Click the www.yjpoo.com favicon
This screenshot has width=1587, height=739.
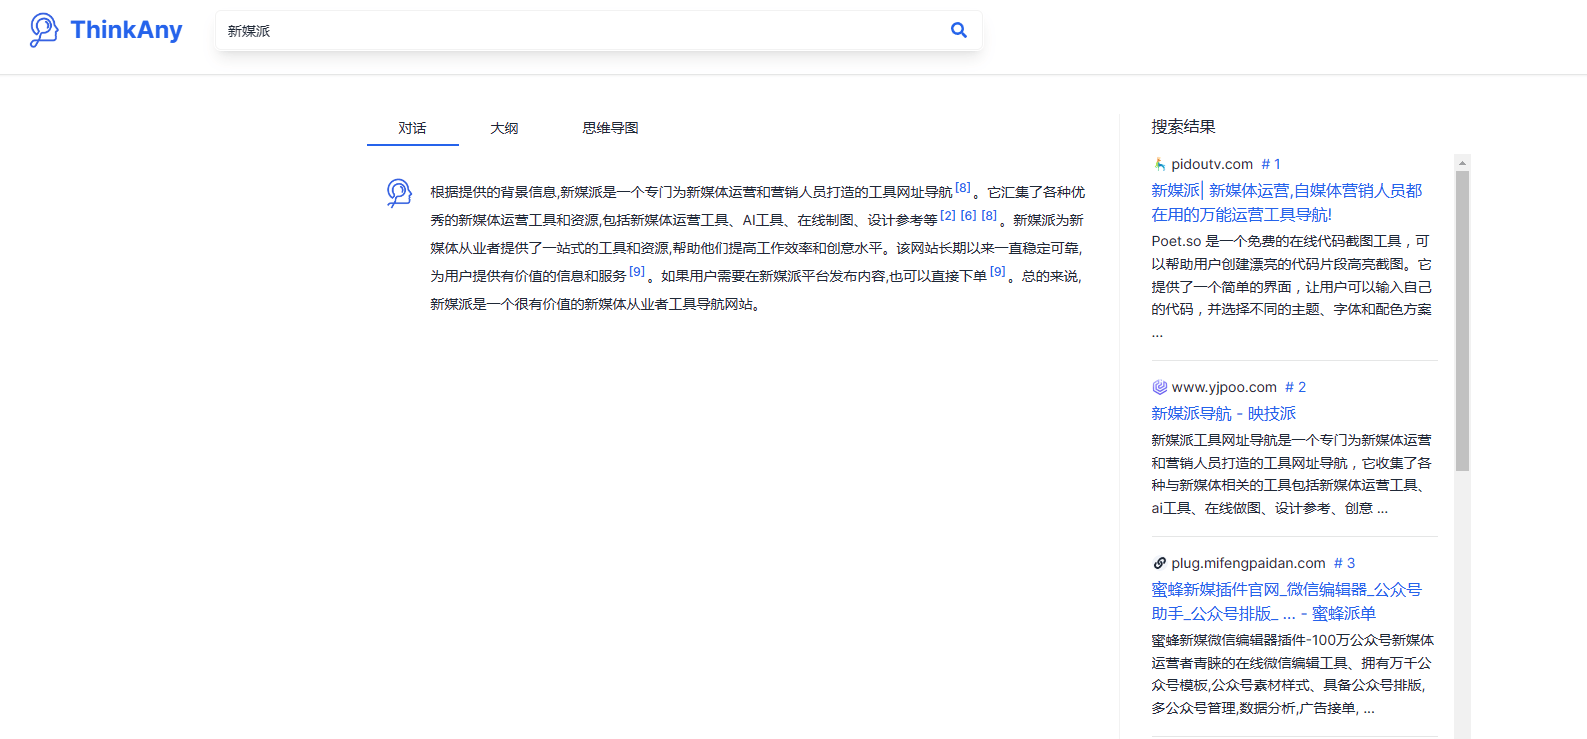[1159, 387]
